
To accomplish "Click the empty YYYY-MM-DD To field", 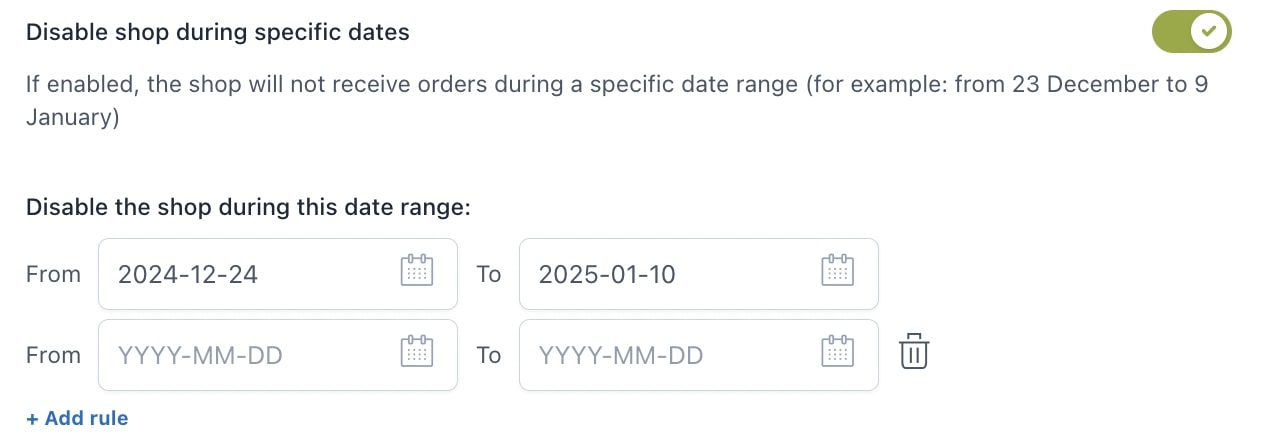I will coord(699,355).
